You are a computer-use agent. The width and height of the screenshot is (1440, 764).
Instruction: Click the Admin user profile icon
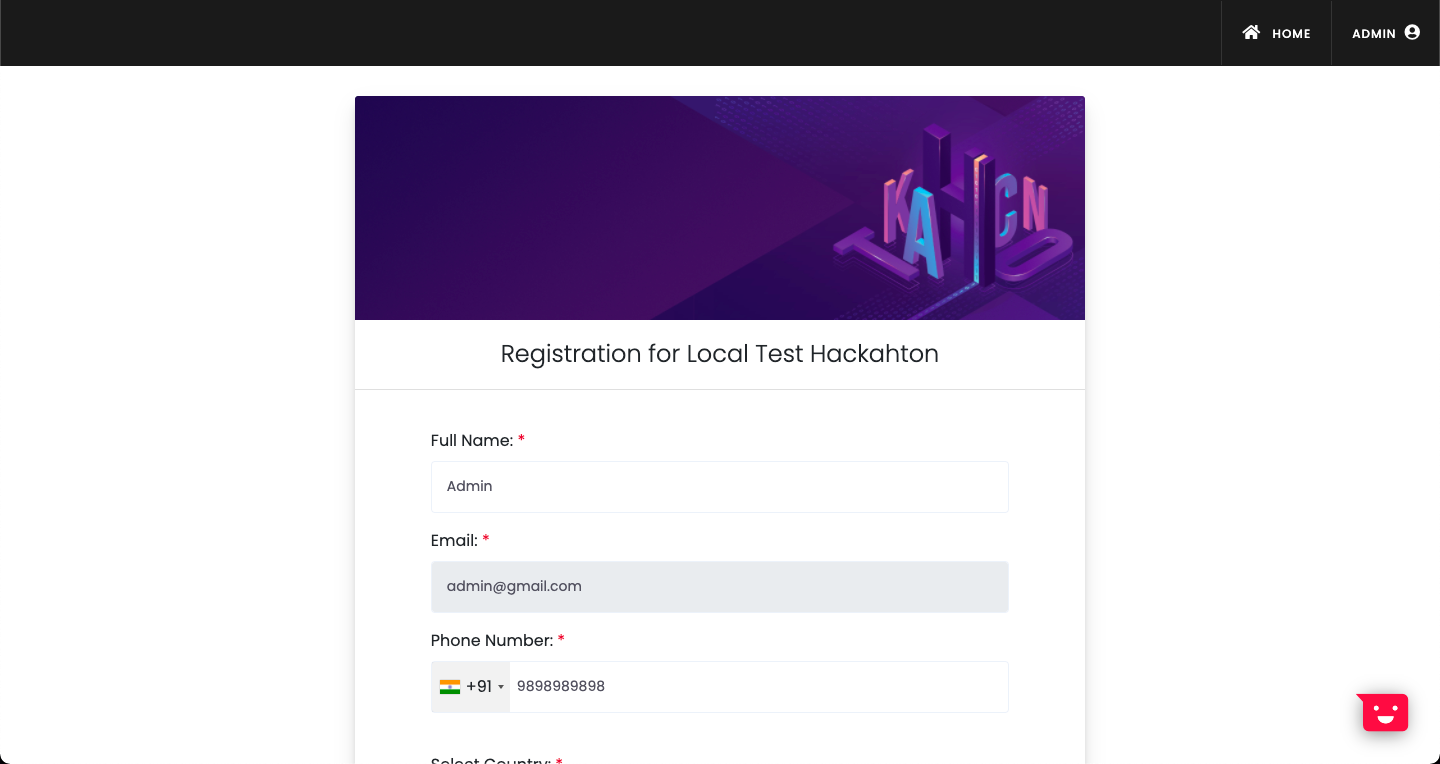tap(1412, 32)
